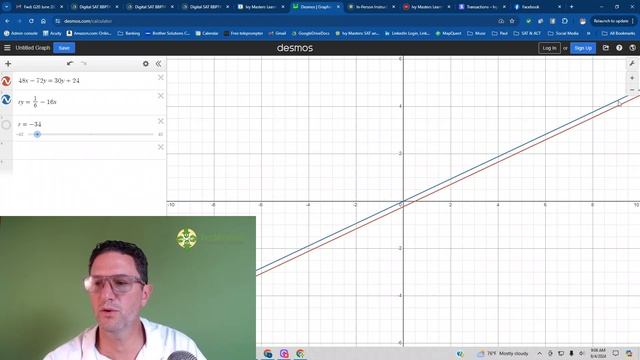Click the browser Reload button
The image size is (640, 360).
(31, 21)
